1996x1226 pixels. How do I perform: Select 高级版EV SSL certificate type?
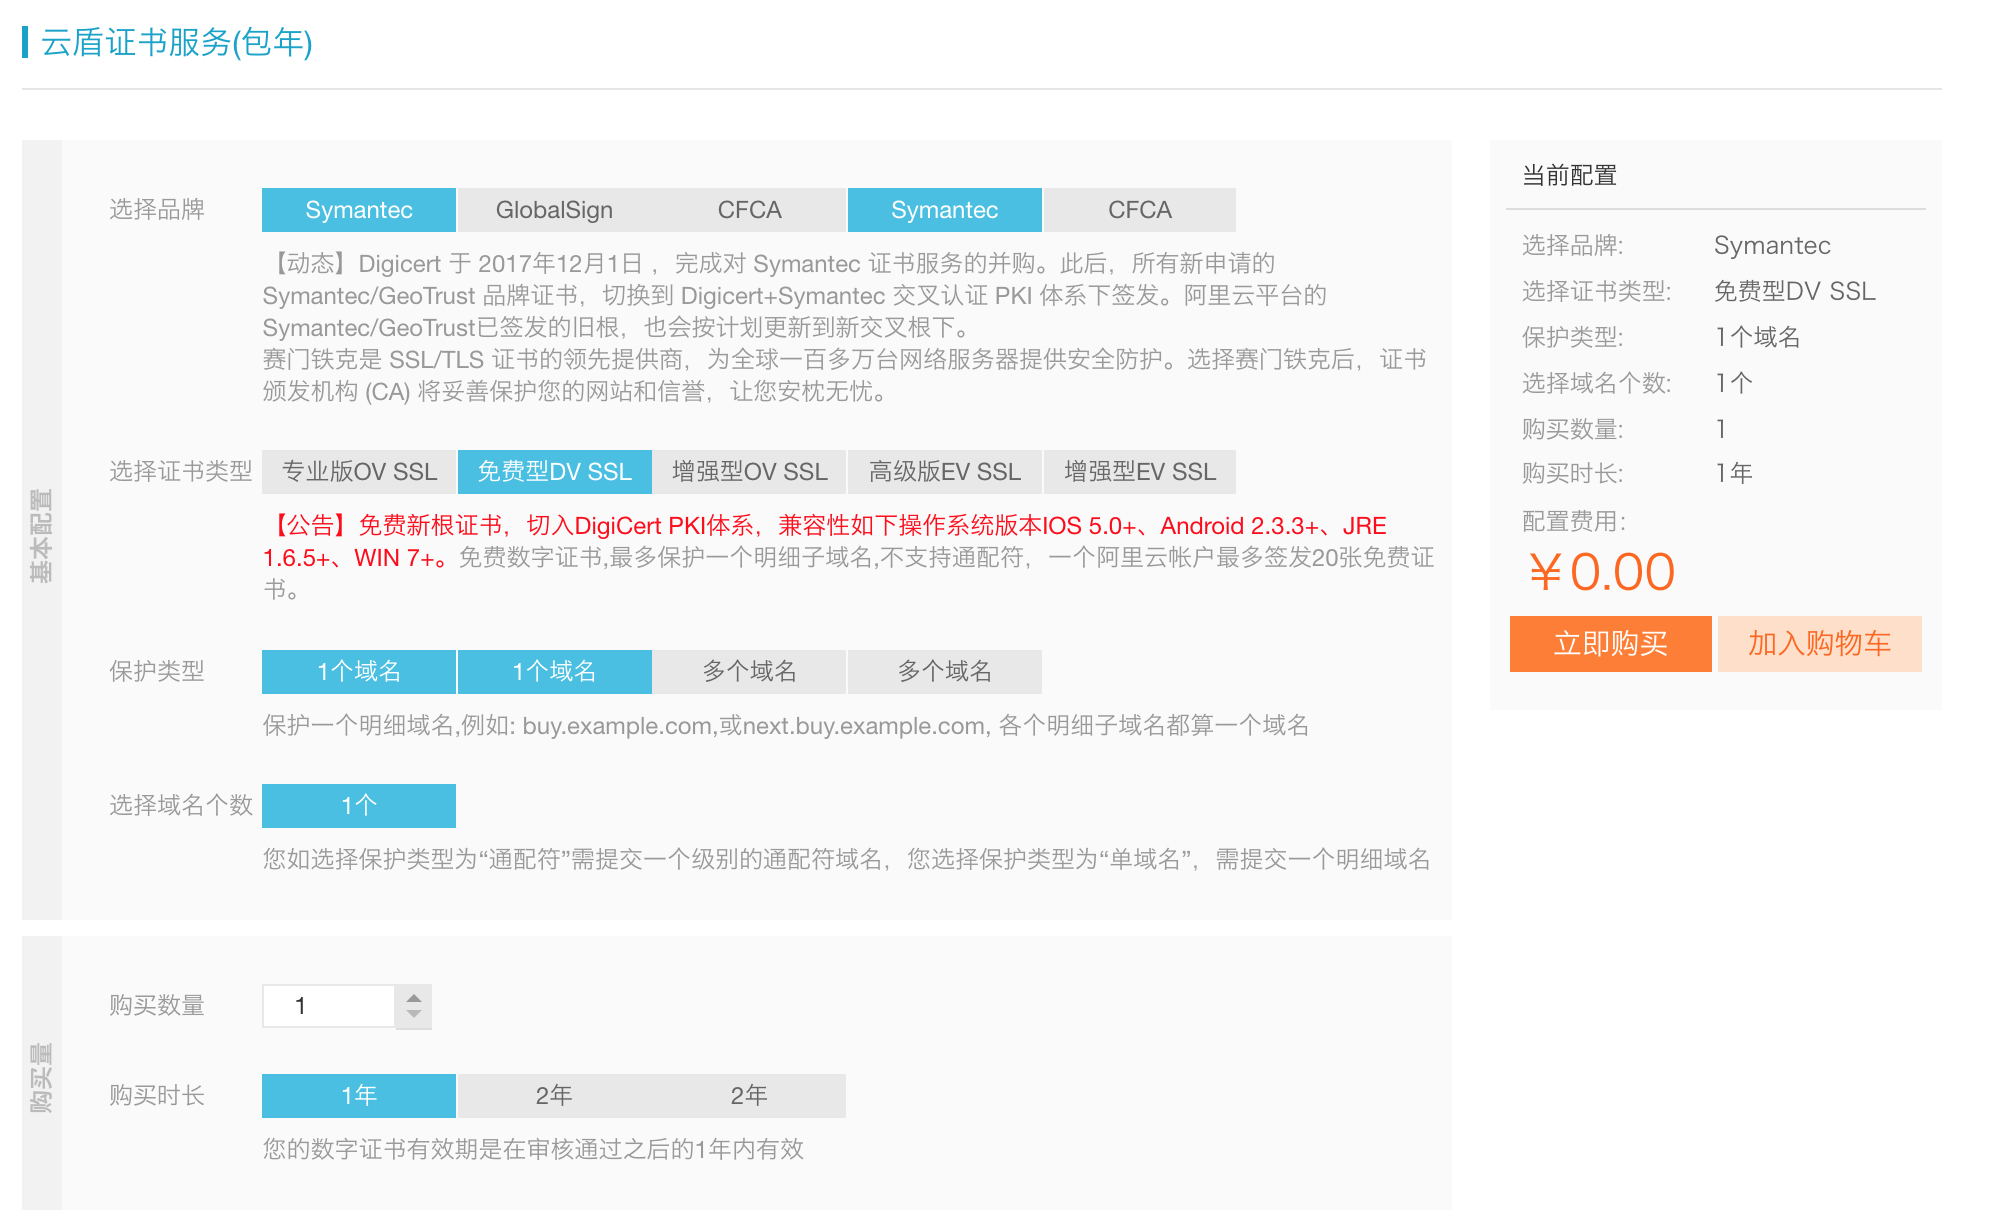click(x=944, y=472)
